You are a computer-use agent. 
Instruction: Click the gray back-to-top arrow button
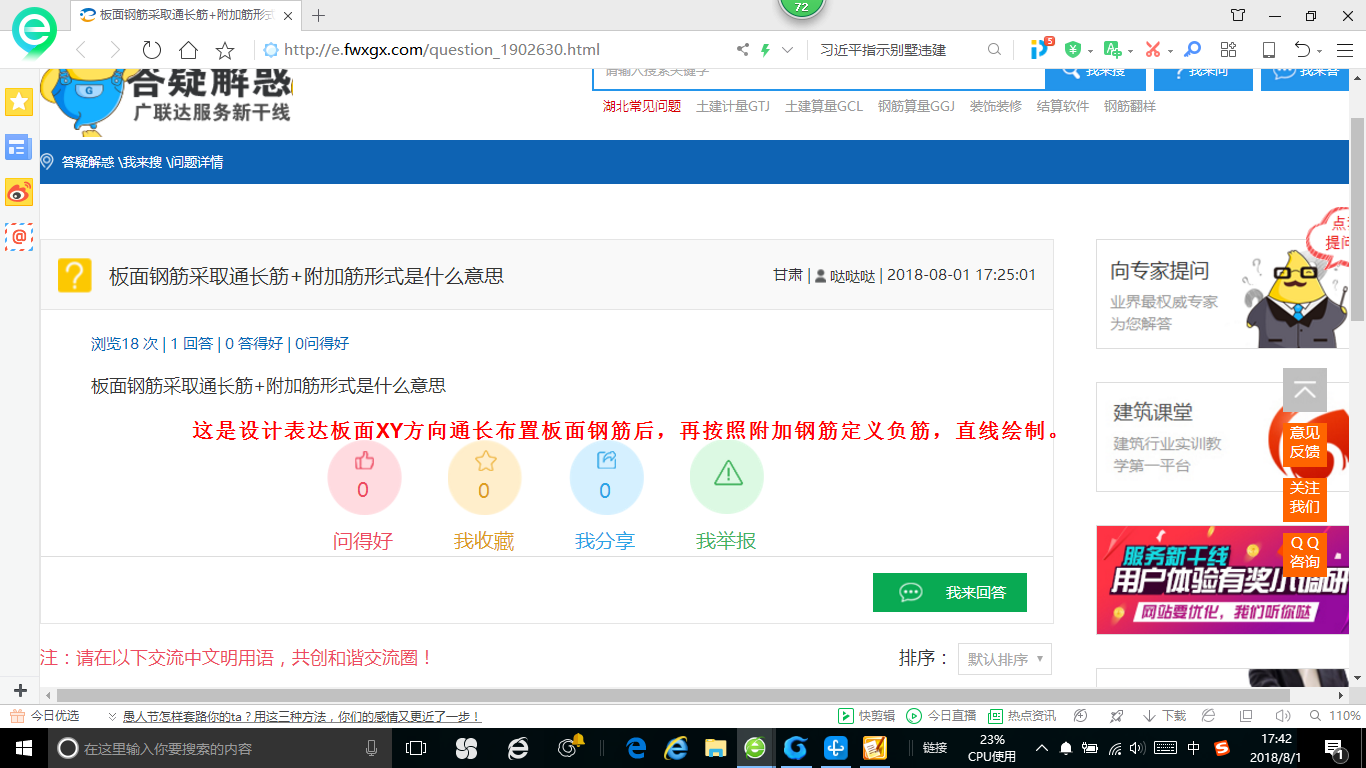point(1305,390)
